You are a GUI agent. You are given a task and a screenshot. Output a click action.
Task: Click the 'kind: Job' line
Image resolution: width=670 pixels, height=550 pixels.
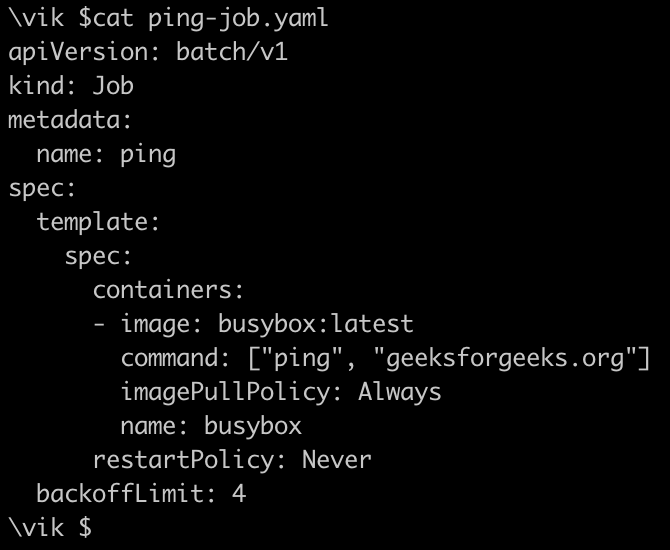[71, 87]
